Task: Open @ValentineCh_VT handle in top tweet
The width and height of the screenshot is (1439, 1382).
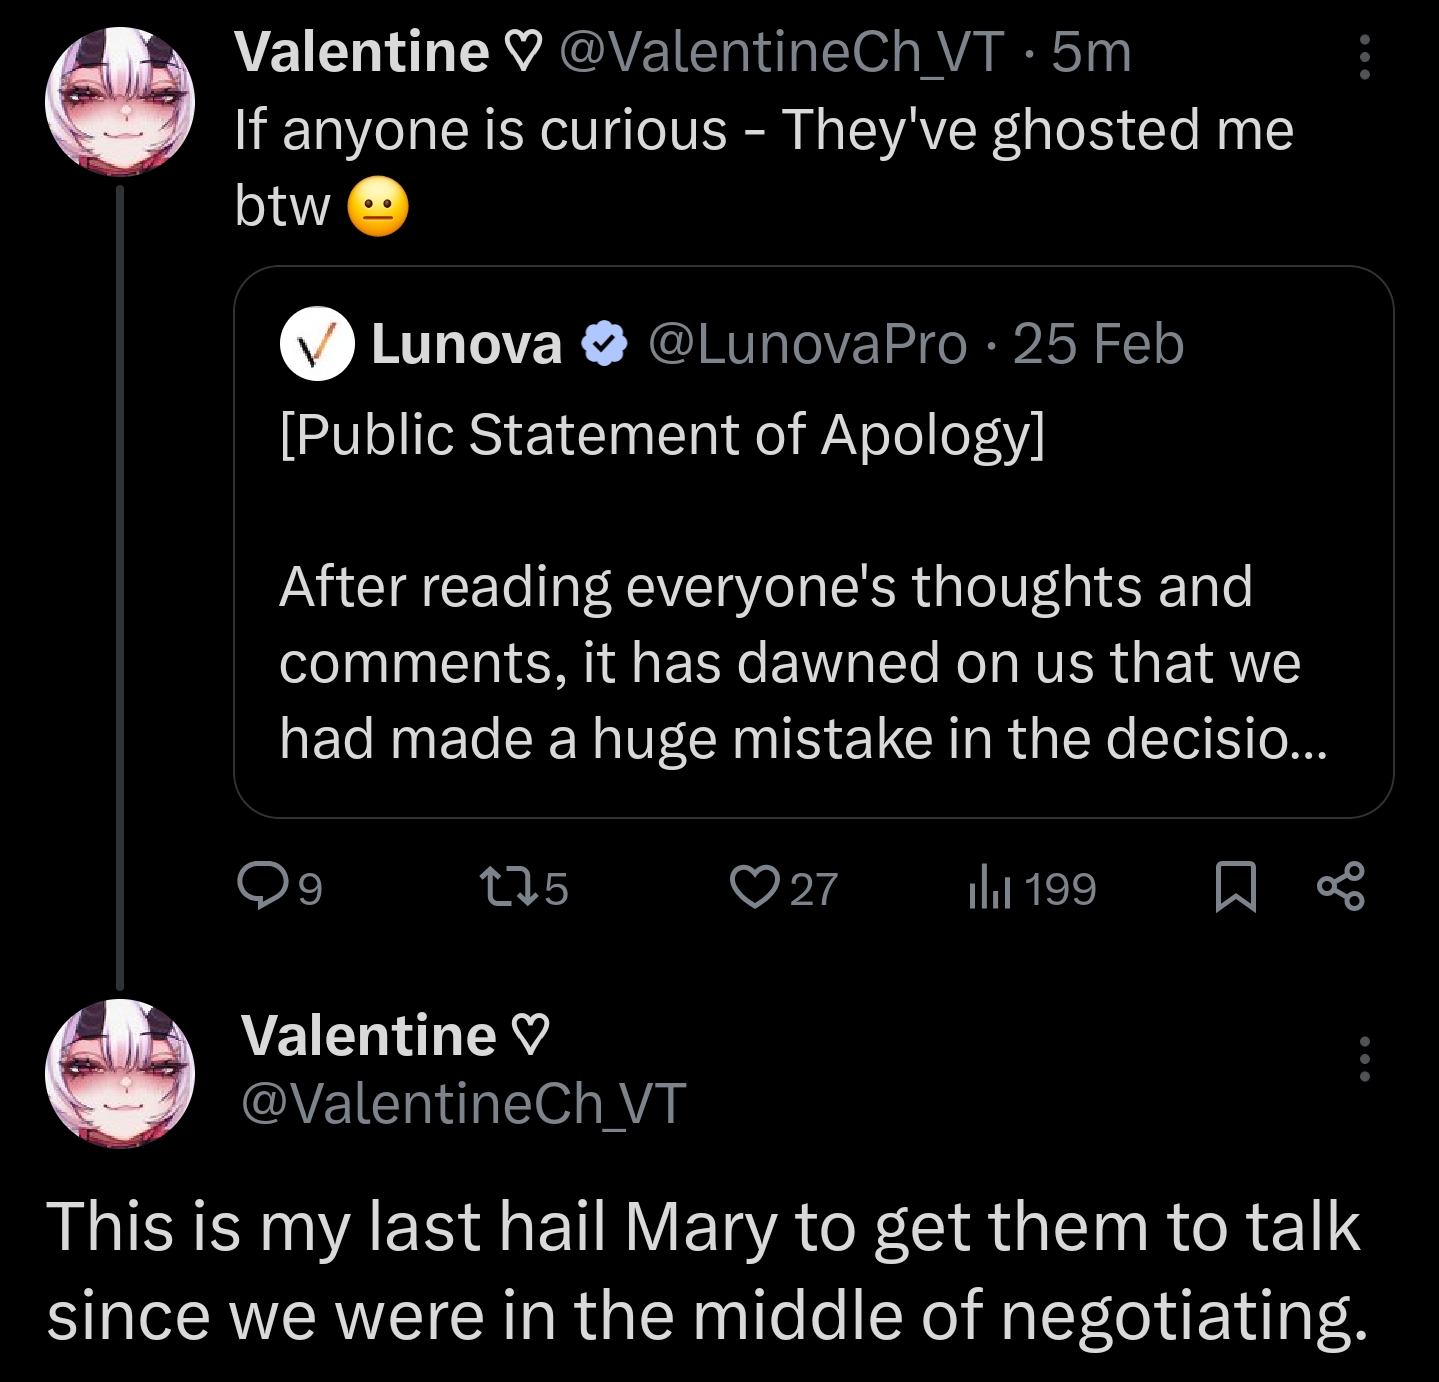Action: (781, 52)
